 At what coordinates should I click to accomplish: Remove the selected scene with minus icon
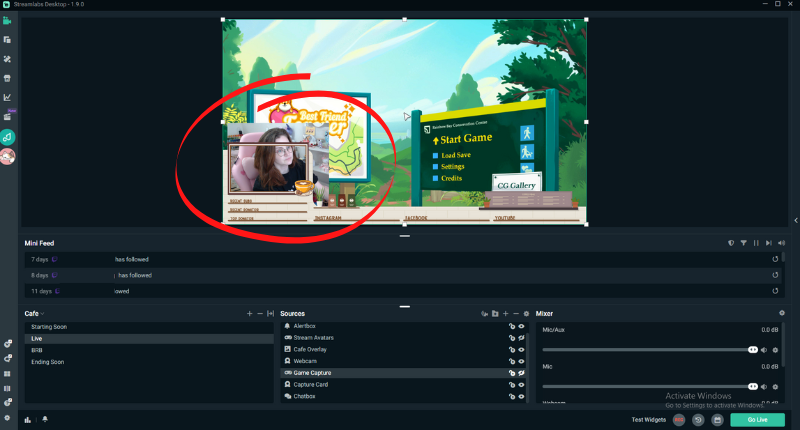(260, 313)
